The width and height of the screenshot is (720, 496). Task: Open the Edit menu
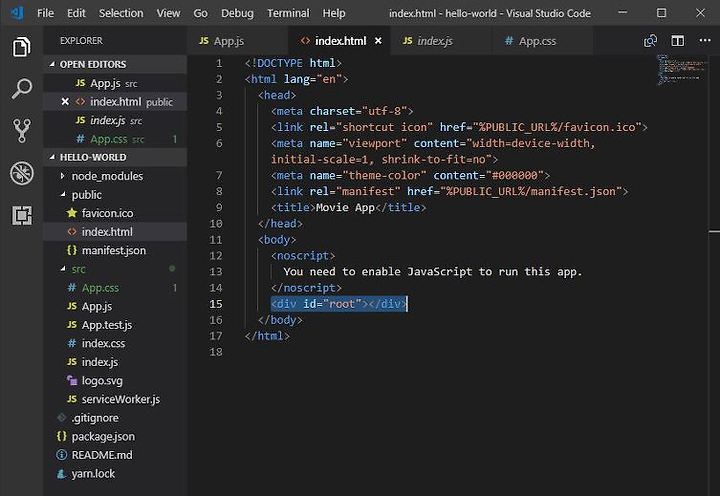76,13
